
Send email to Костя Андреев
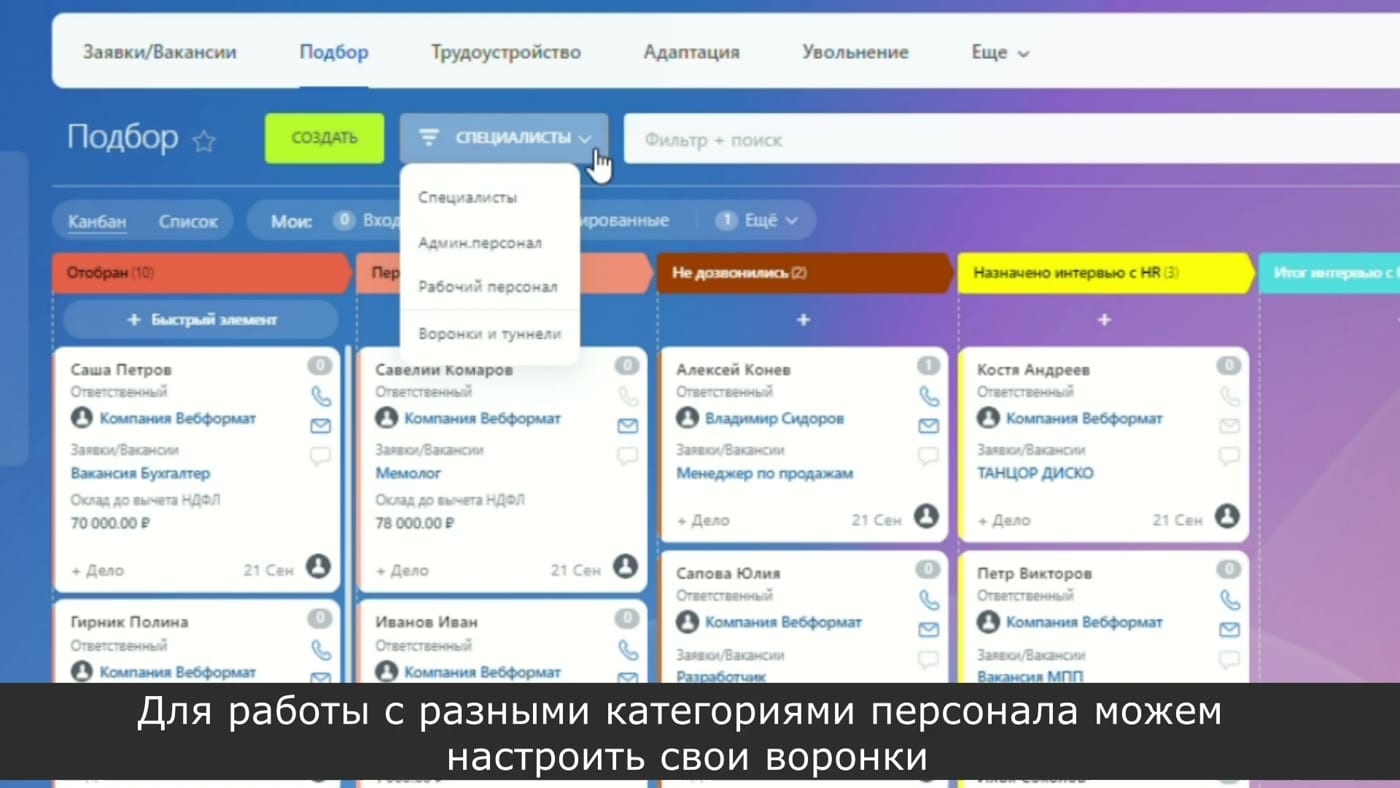coord(1229,426)
